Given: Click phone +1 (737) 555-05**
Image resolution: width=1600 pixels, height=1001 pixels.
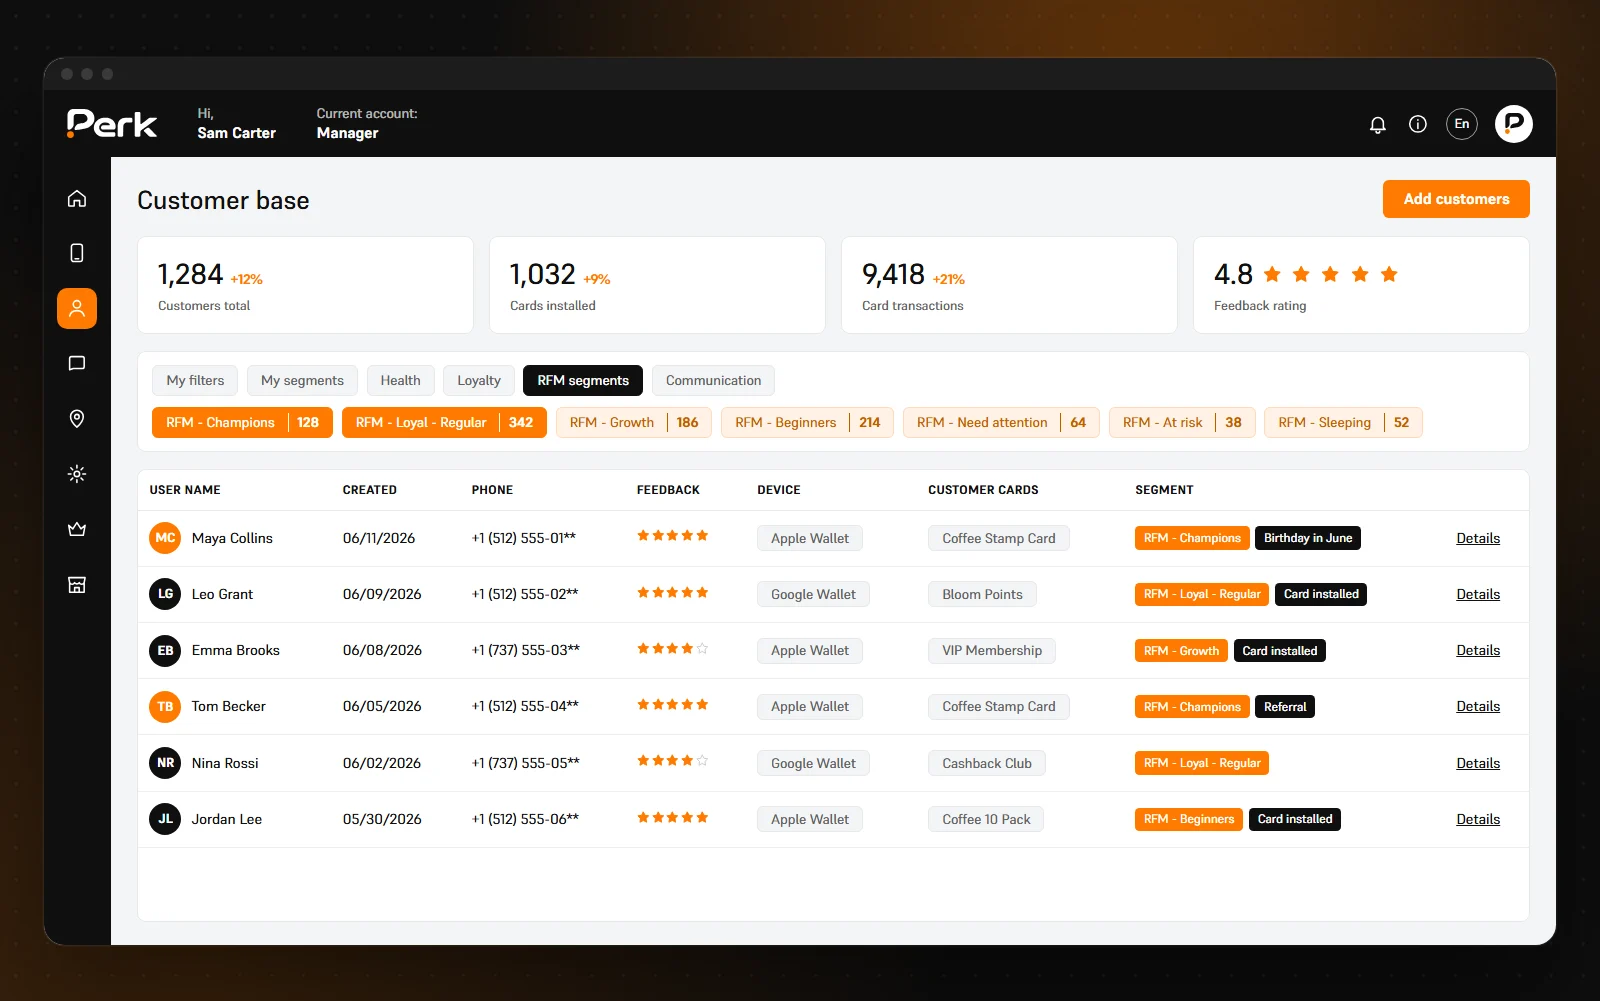Looking at the screenshot, I should coord(526,763).
